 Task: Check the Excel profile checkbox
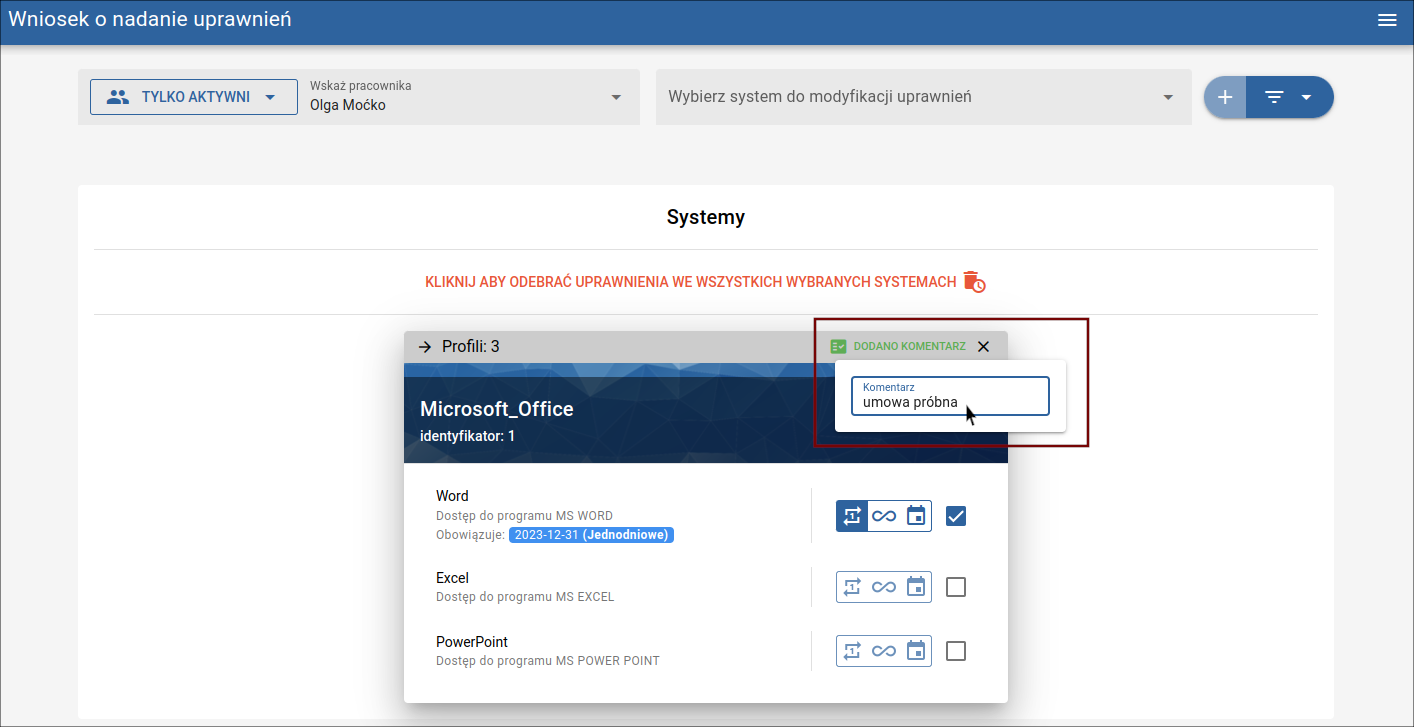pyautogui.click(x=956, y=587)
